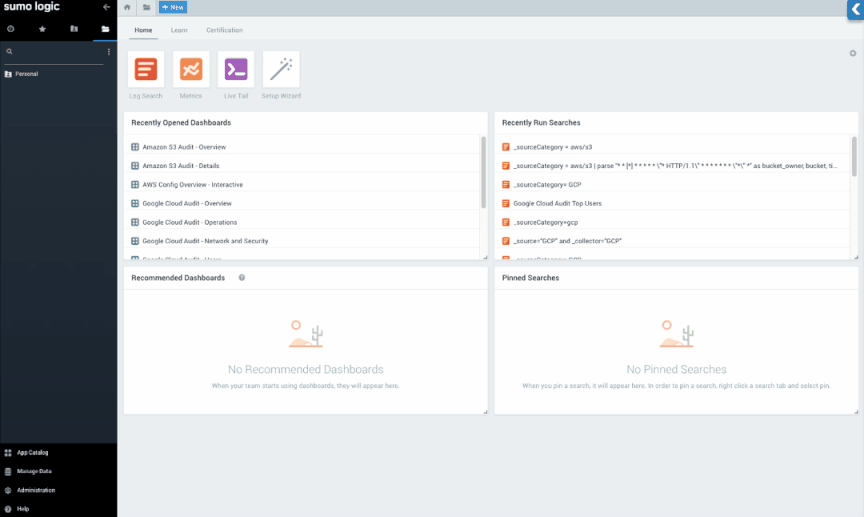Switch to the Home tab

tap(143, 30)
